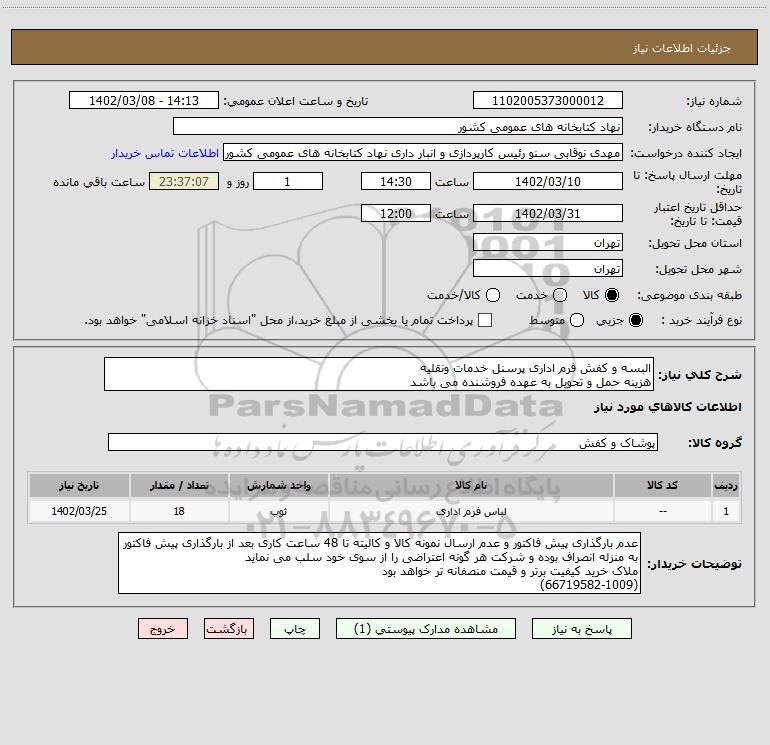
Task: Click the unit cell ثوب
Action: (x=278, y=511)
